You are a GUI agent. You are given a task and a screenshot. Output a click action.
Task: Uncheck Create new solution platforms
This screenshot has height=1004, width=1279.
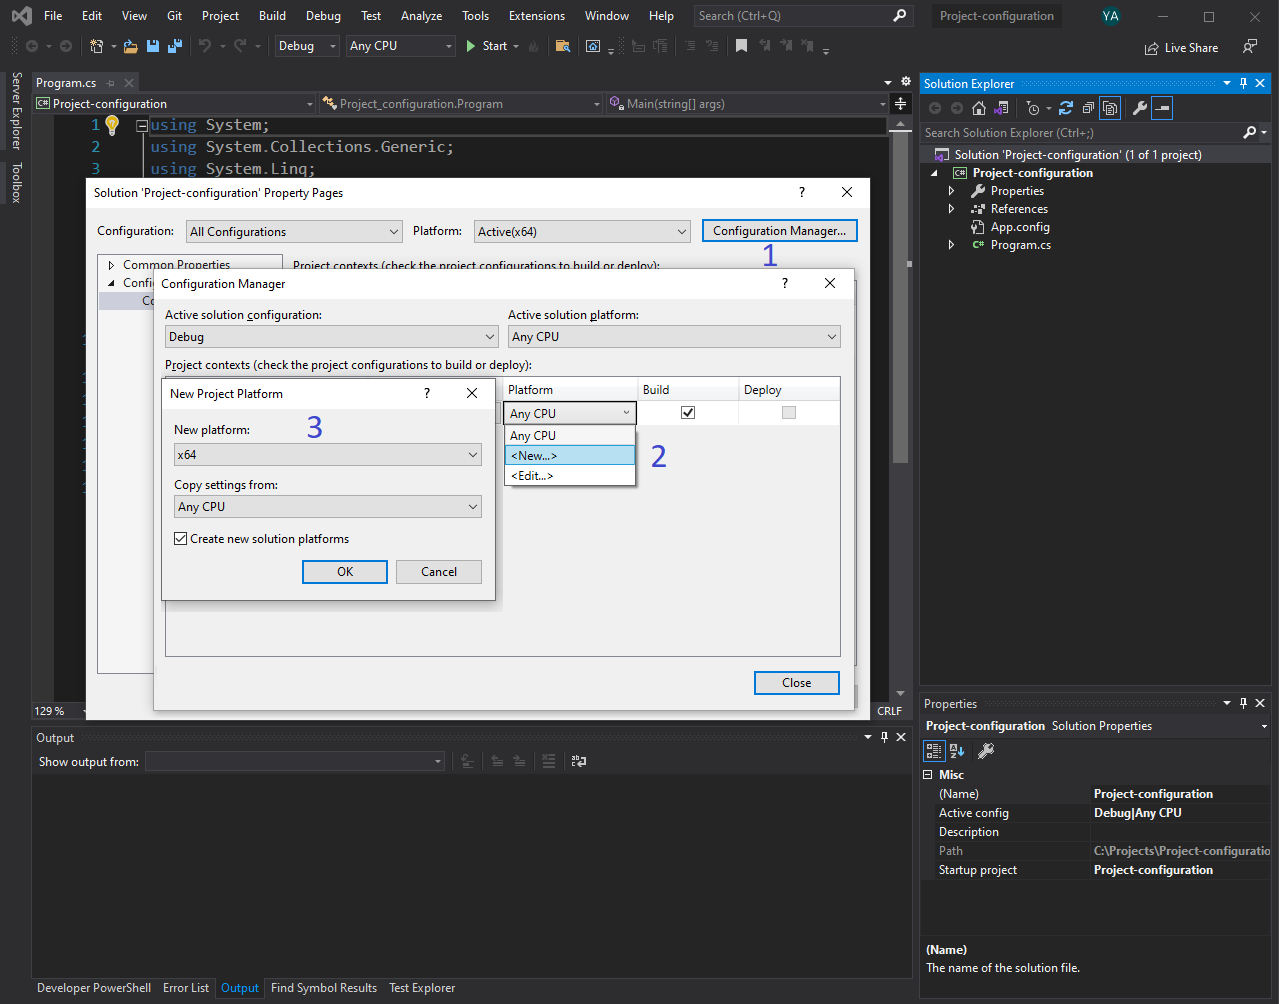pos(181,538)
